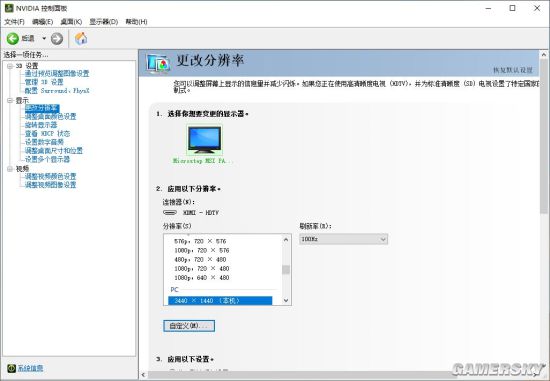Collapse the 3D 设置 tree node
Image resolution: width=550 pixels, height=381 pixels.
tap(10, 66)
